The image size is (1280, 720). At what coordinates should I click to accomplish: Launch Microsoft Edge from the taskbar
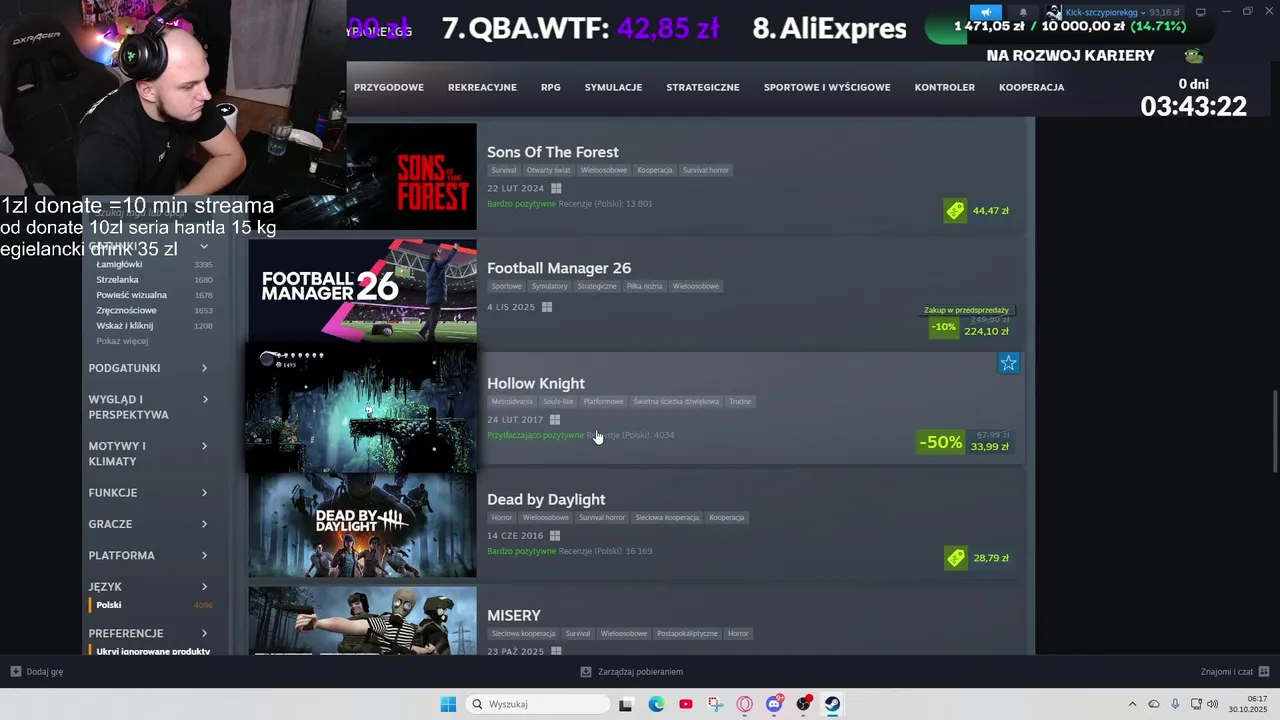(x=656, y=704)
